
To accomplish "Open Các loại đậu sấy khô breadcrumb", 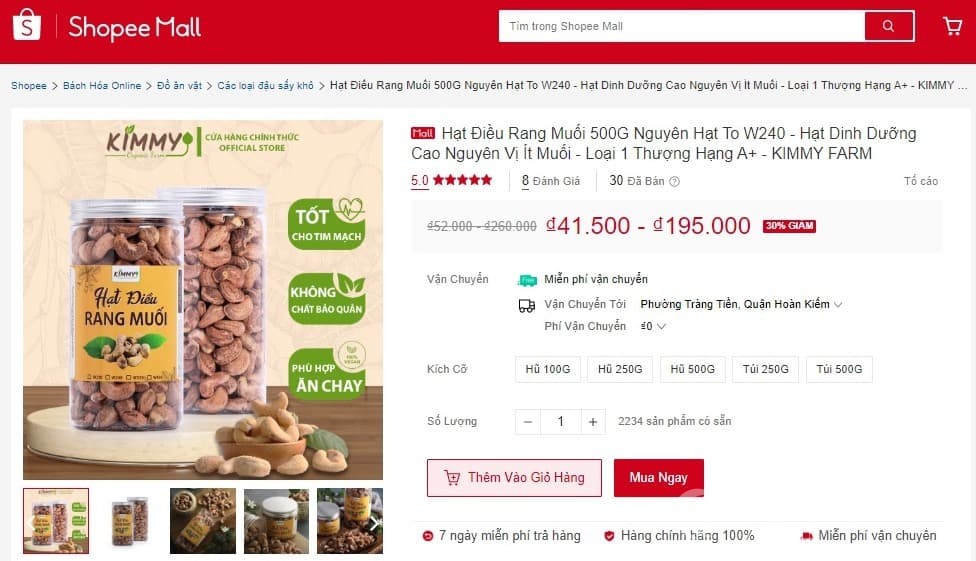I will tap(265, 86).
